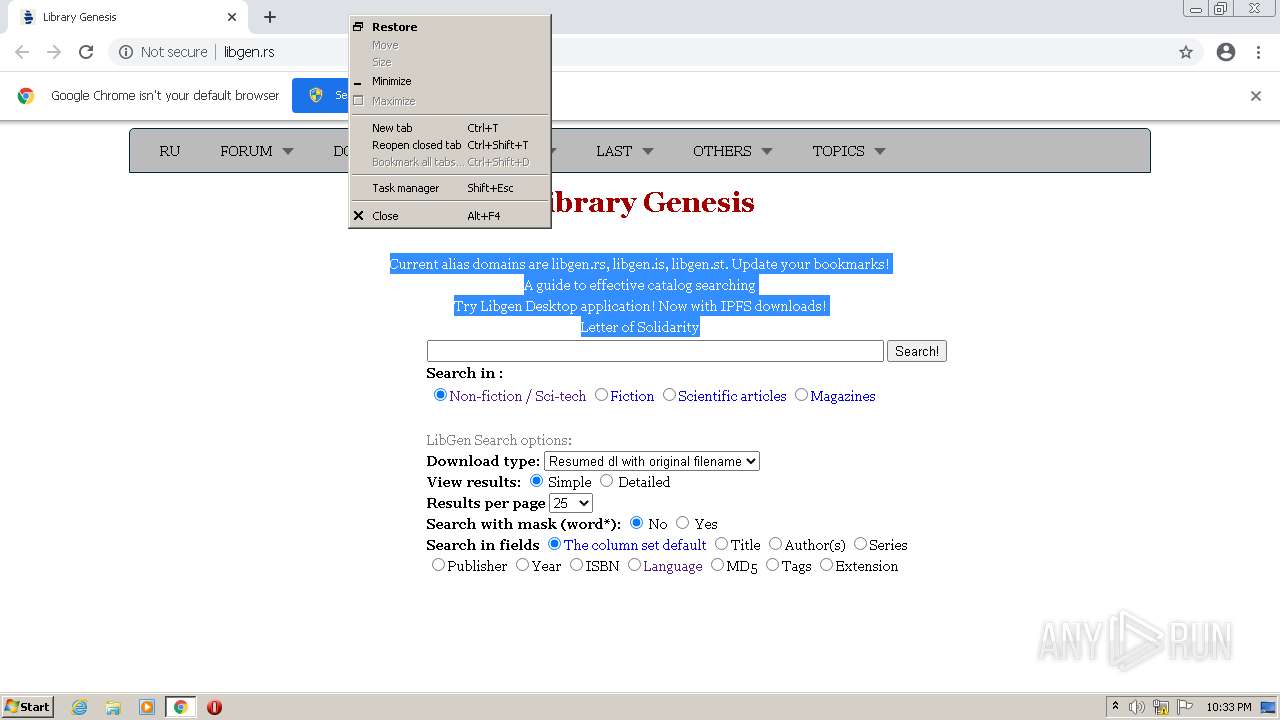Select Title search field radio
1280x720 pixels.
coord(721,544)
